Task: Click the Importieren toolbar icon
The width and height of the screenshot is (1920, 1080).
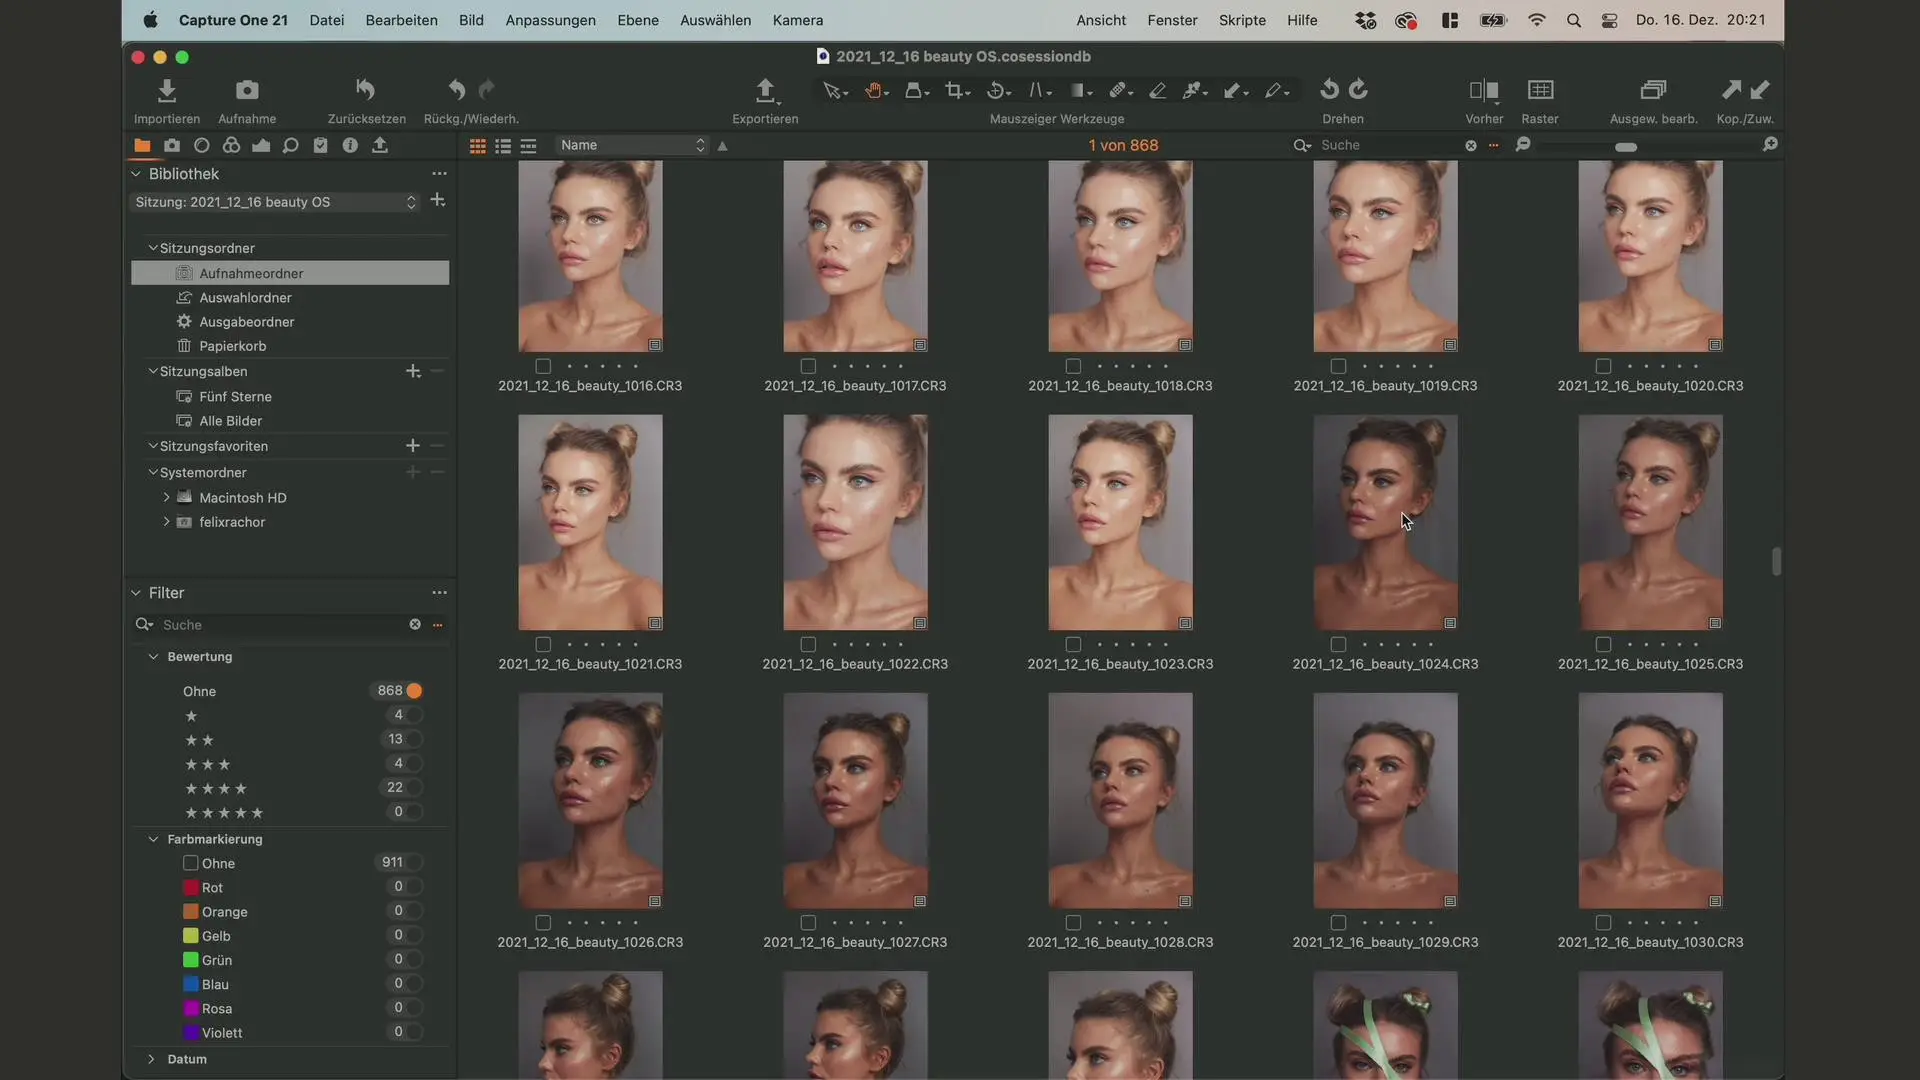Action: (167, 90)
